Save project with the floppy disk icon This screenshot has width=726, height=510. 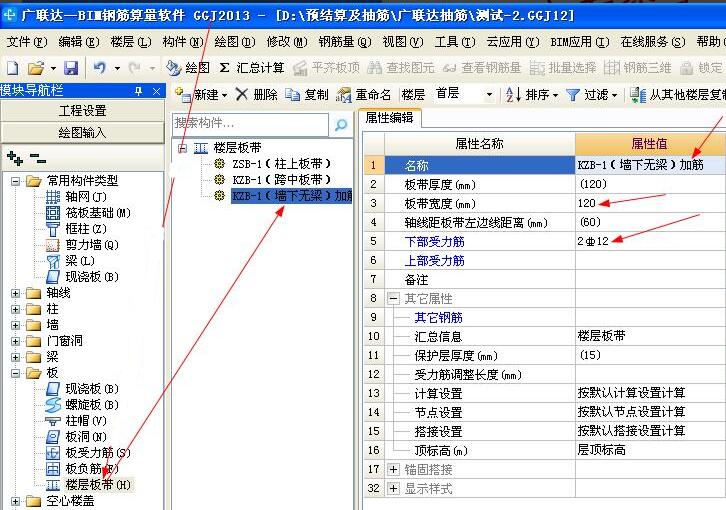click(x=70, y=68)
